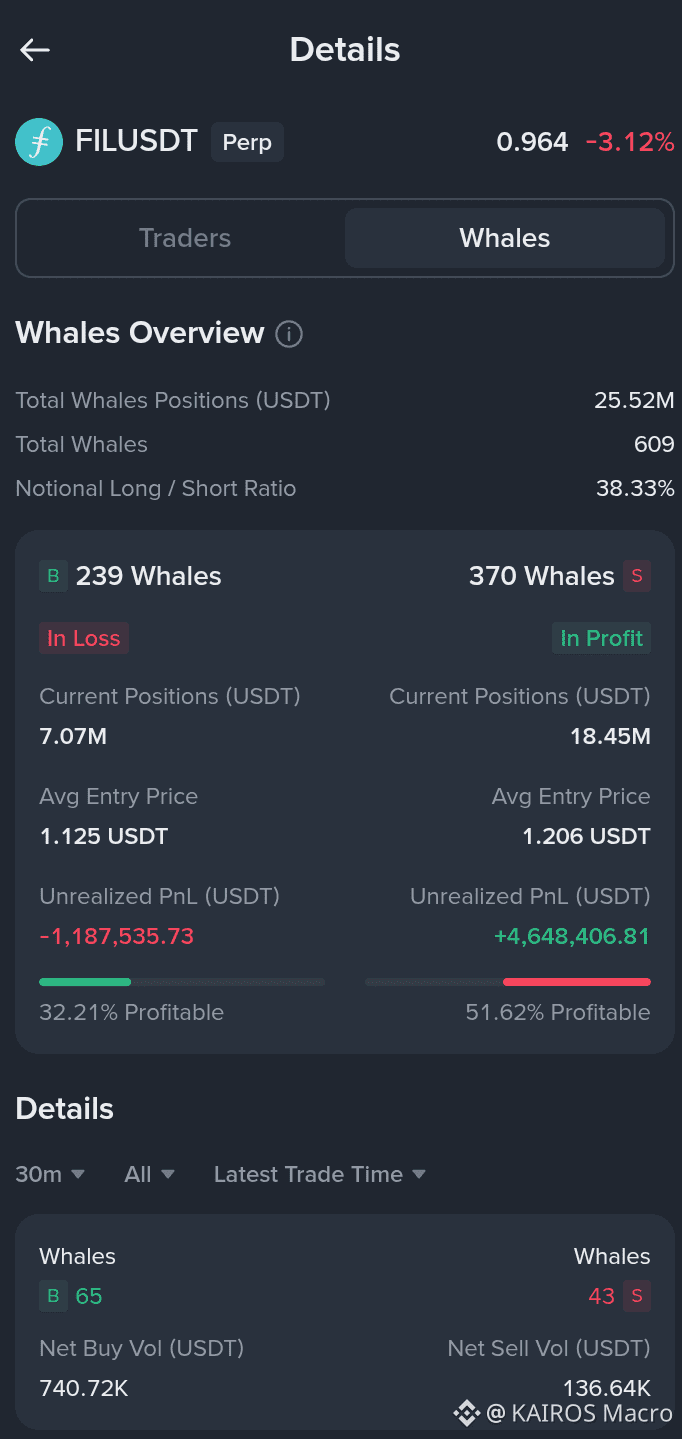
Task: Select the Whales tab
Action: pos(505,238)
